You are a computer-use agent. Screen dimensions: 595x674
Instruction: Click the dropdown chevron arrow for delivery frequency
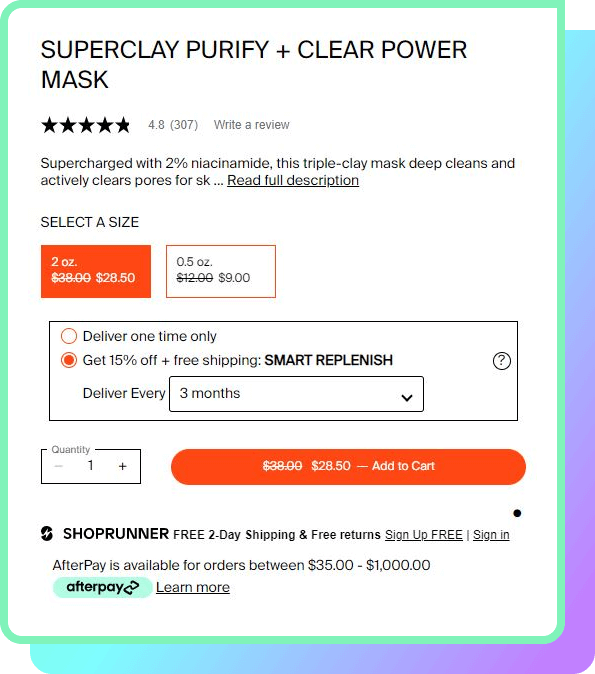tap(407, 398)
